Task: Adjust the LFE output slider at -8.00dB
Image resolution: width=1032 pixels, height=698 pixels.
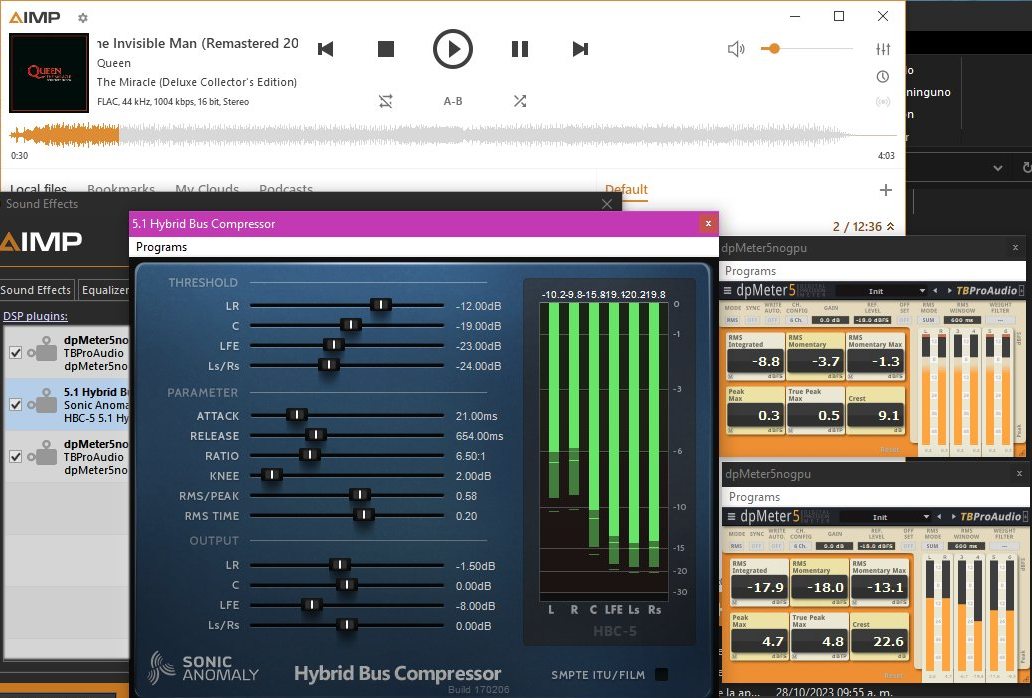Action: tap(311, 605)
